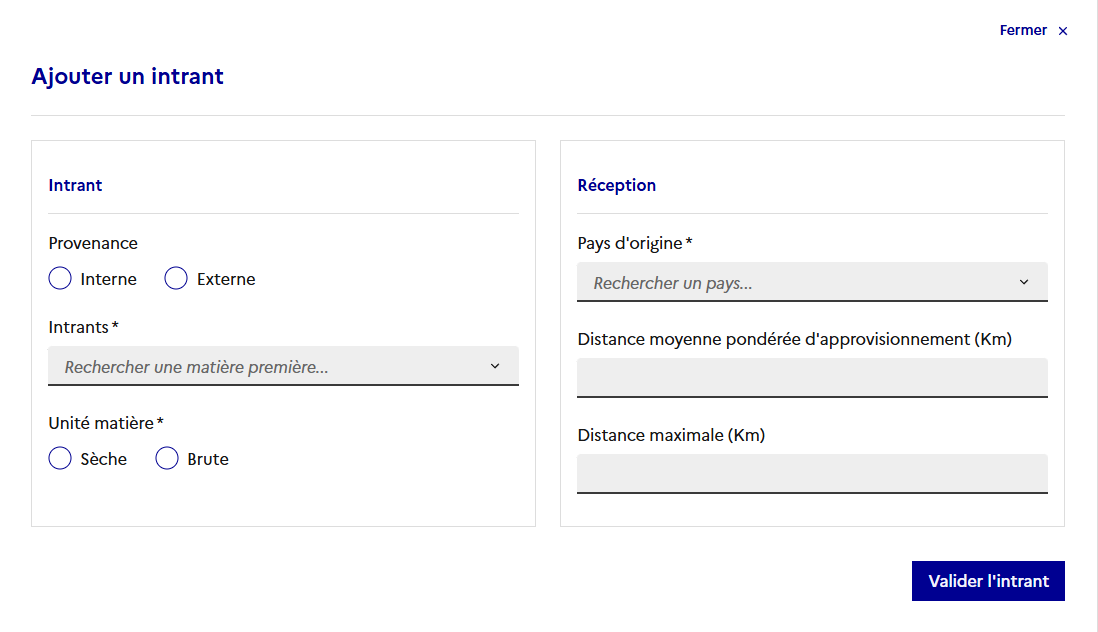
Task: Click the Intrant section heading
Action: click(x=75, y=185)
